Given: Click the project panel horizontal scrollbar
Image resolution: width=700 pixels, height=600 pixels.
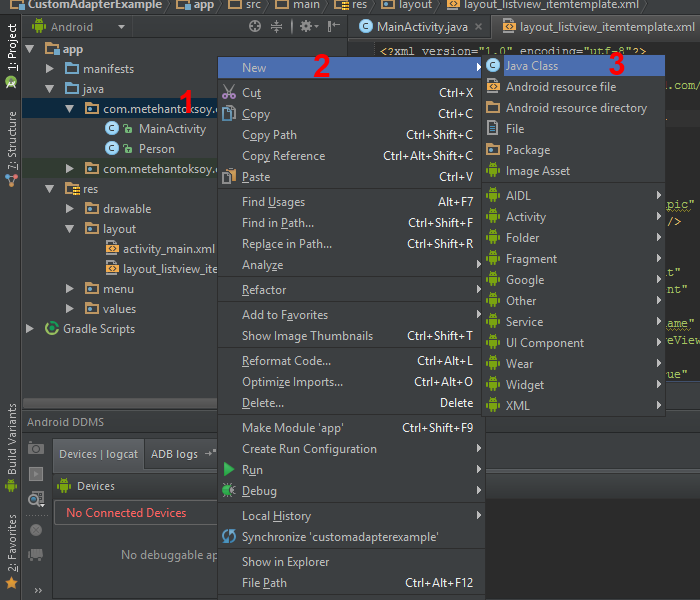Looking at the screenshot, I should (120, 403).
